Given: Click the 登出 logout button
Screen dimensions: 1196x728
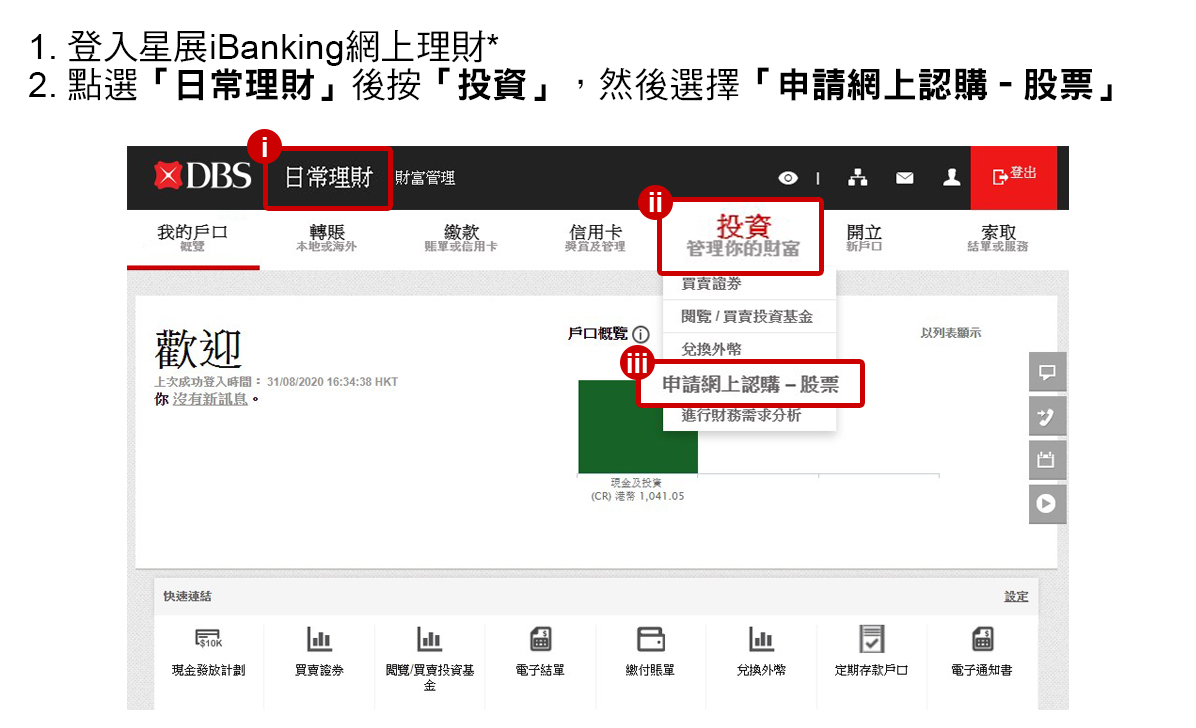Looking at the screenshot, I should click(x=1013, y=177).
